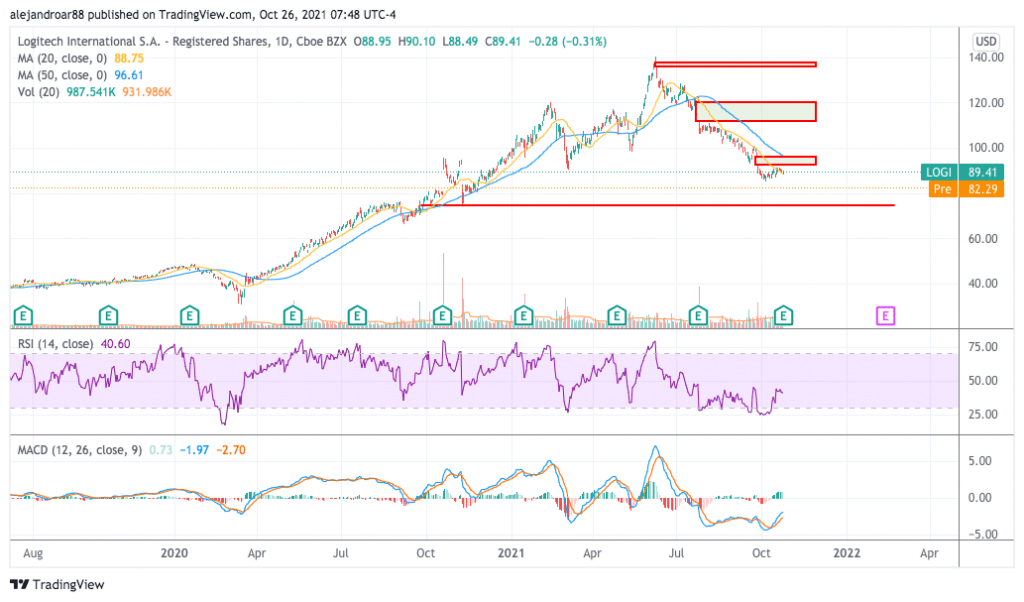Click the close value C89.41
This screenshot has width=1024, height=602.
[x=503, y=42]
